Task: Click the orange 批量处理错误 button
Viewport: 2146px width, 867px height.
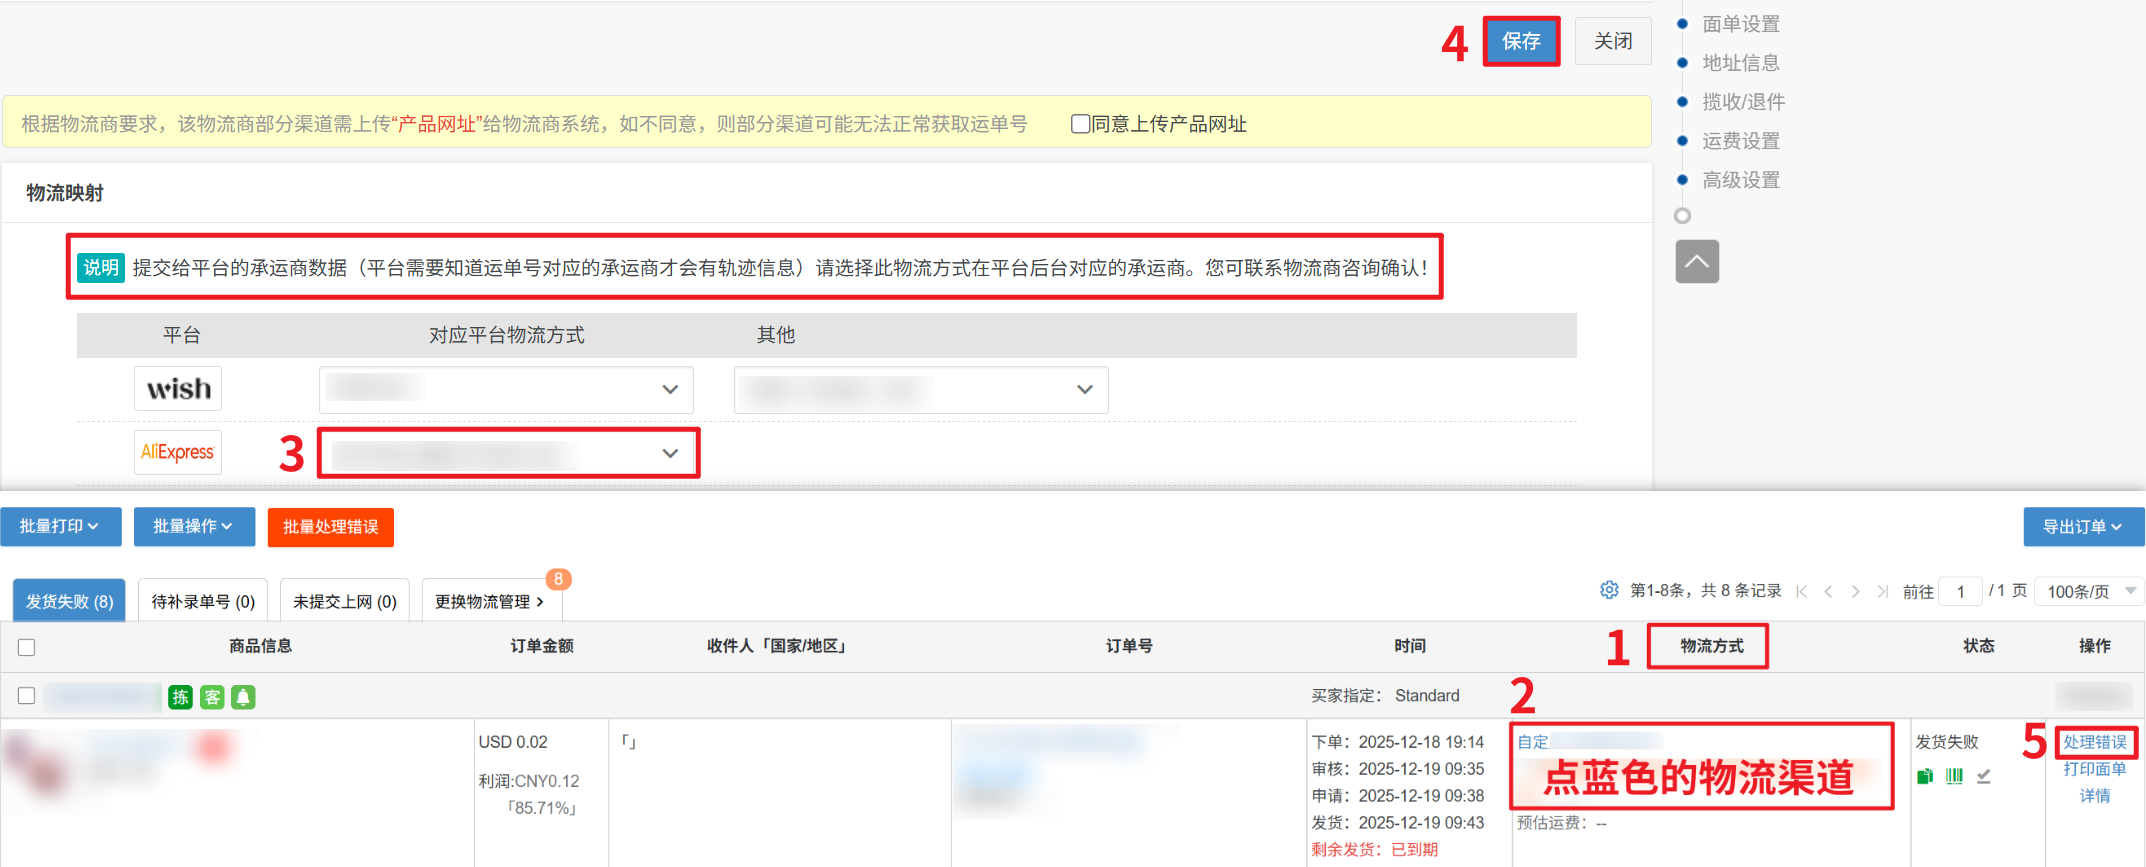Action: point(330,527)
